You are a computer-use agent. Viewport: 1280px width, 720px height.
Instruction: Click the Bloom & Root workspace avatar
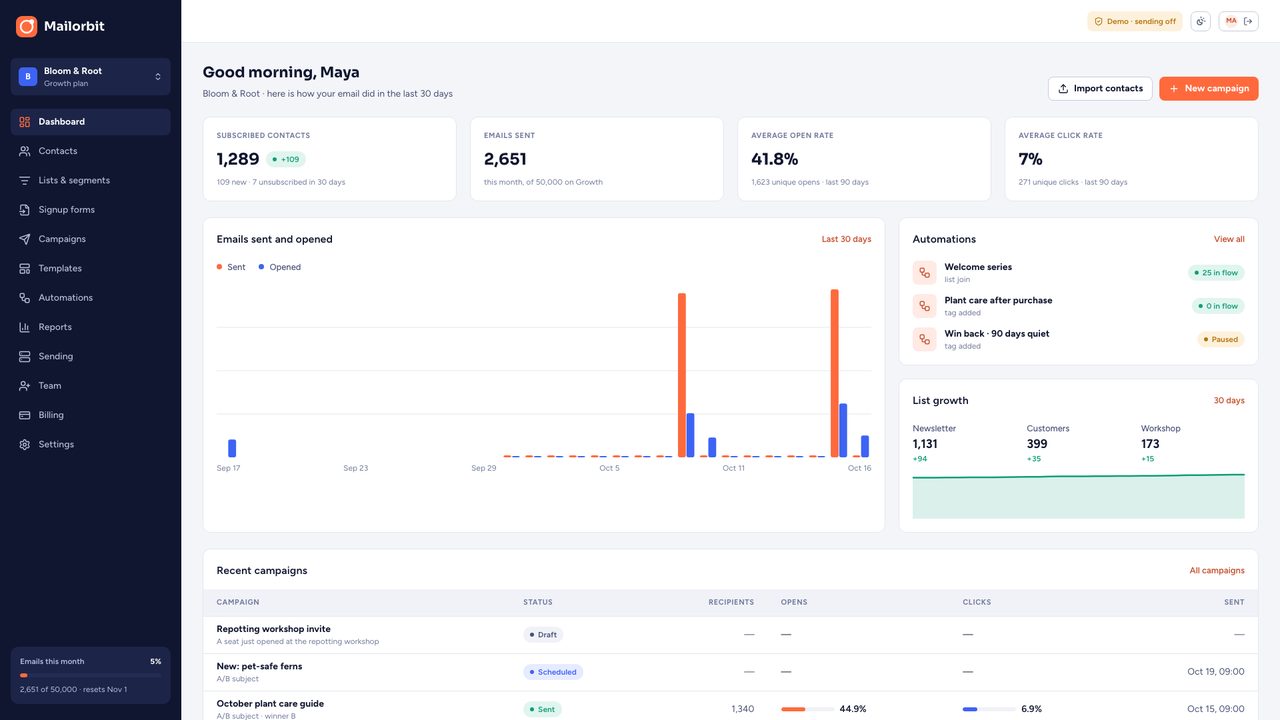28,76
